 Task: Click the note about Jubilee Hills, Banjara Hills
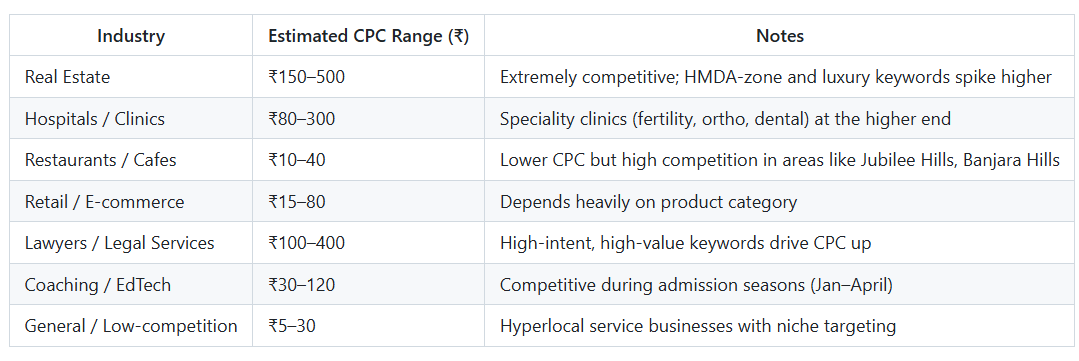point(780,160)
